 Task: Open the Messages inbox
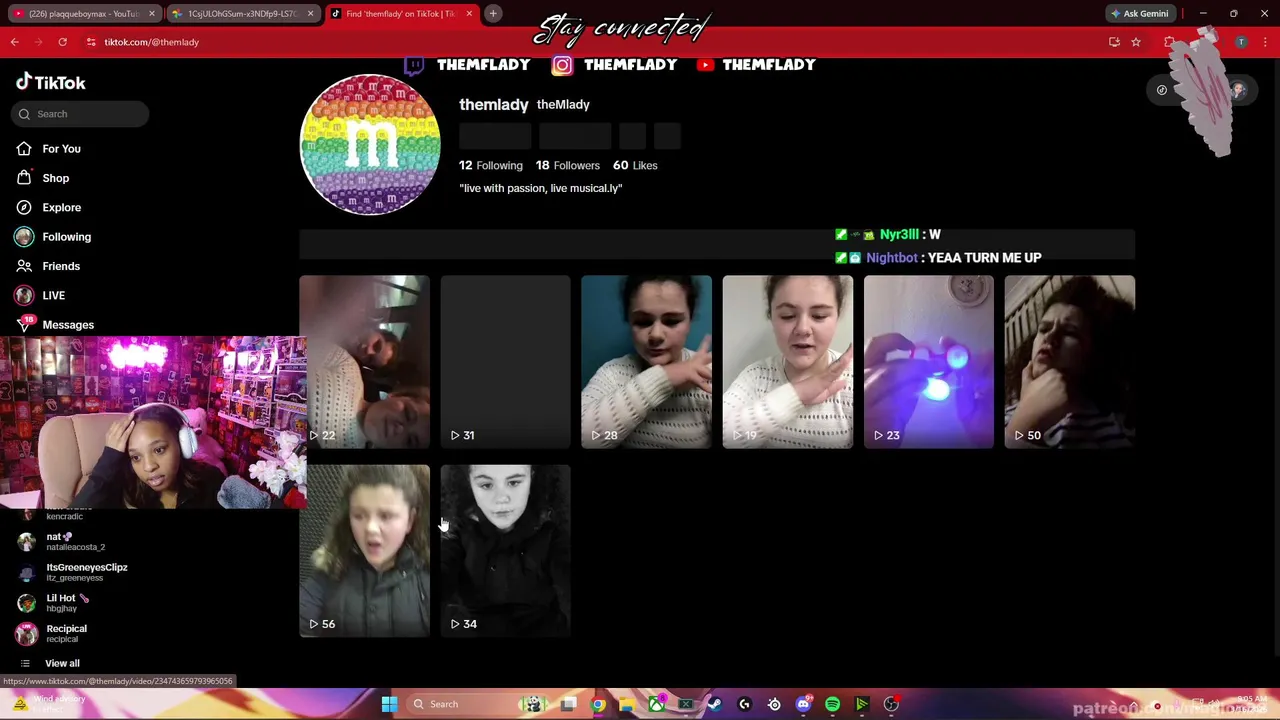point(68,325)
